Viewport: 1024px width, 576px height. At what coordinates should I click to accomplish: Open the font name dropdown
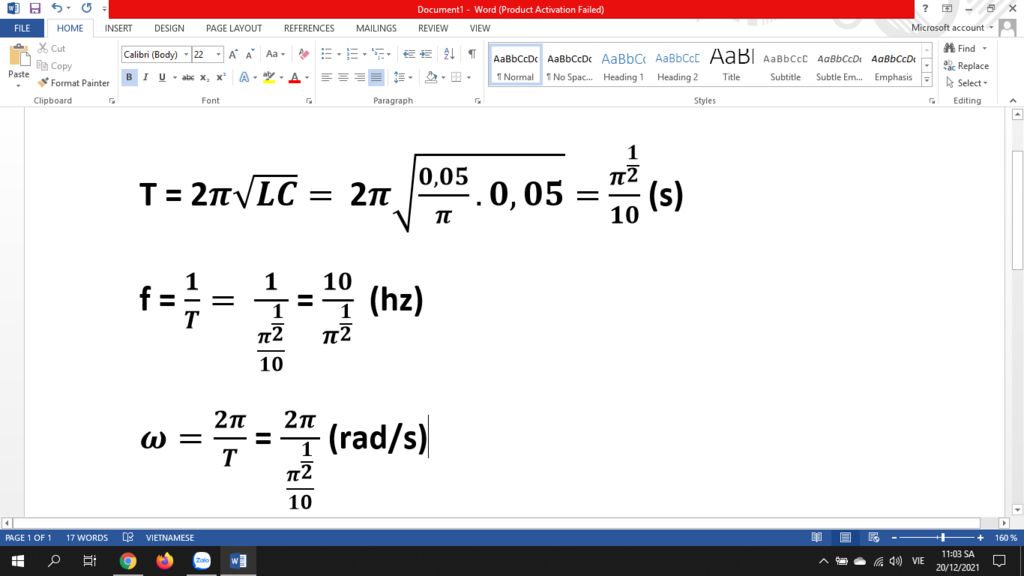(x=186, y=54)
